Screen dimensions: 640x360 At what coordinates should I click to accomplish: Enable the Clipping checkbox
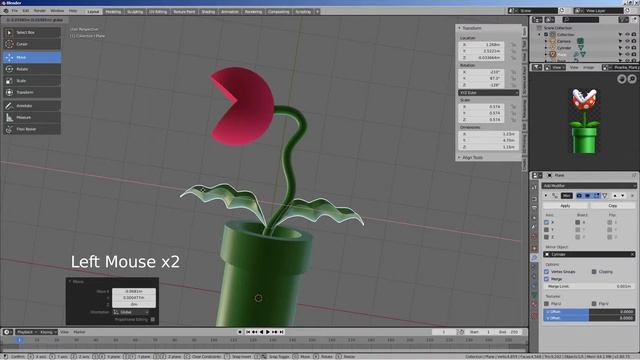point(594,272)
